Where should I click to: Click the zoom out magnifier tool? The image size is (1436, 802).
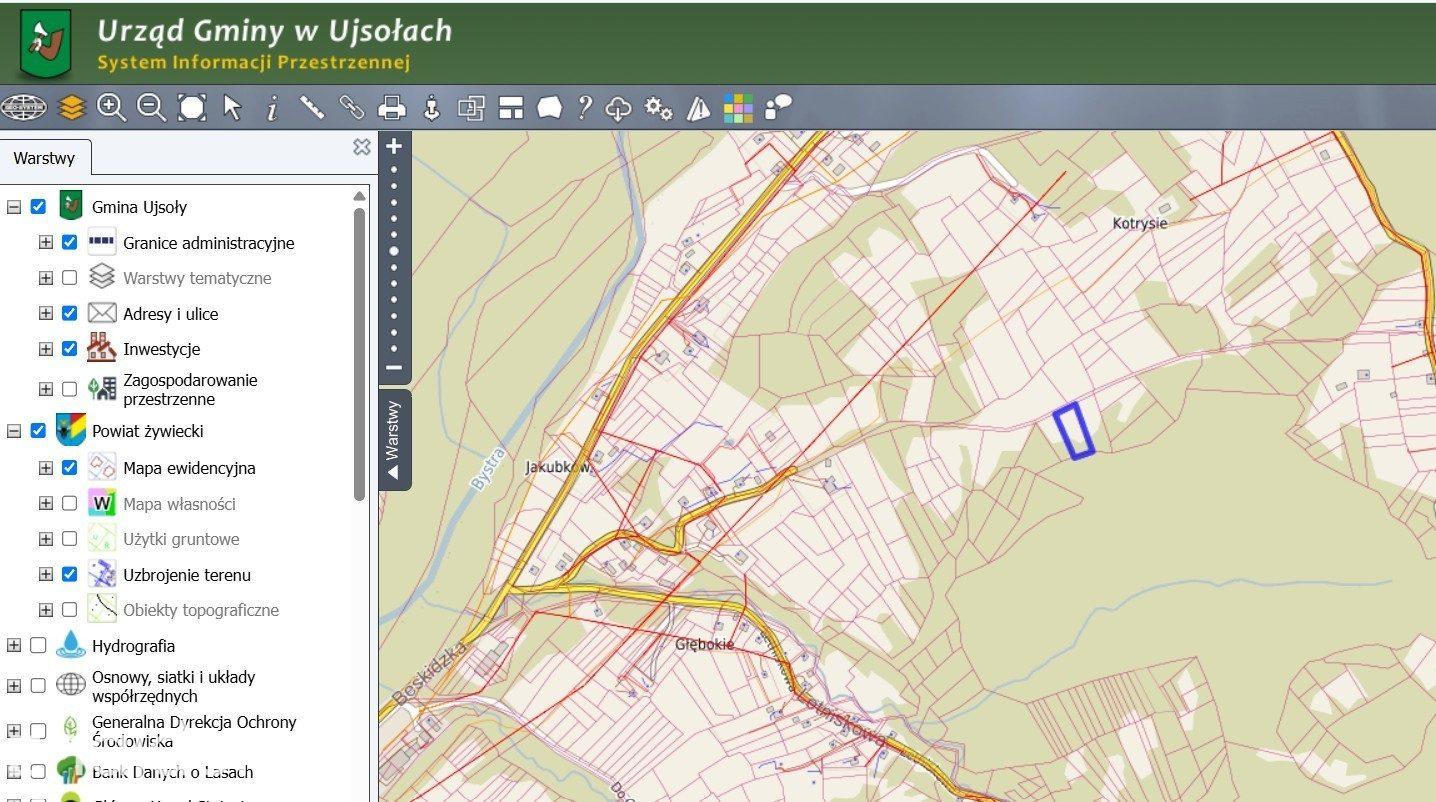coord(151,107)
